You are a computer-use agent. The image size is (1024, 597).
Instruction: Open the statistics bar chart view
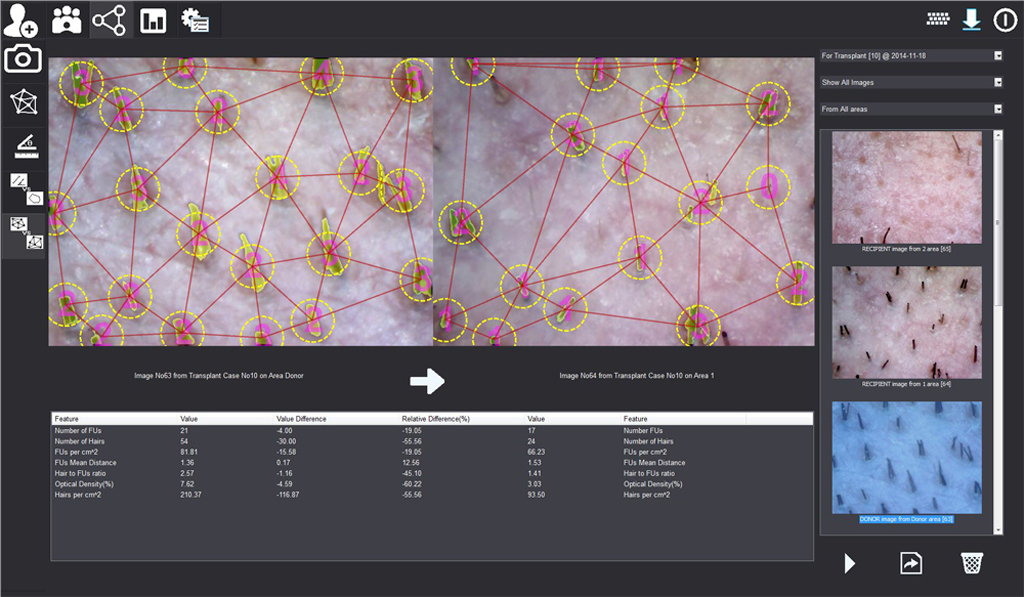(x=153, y=20)
